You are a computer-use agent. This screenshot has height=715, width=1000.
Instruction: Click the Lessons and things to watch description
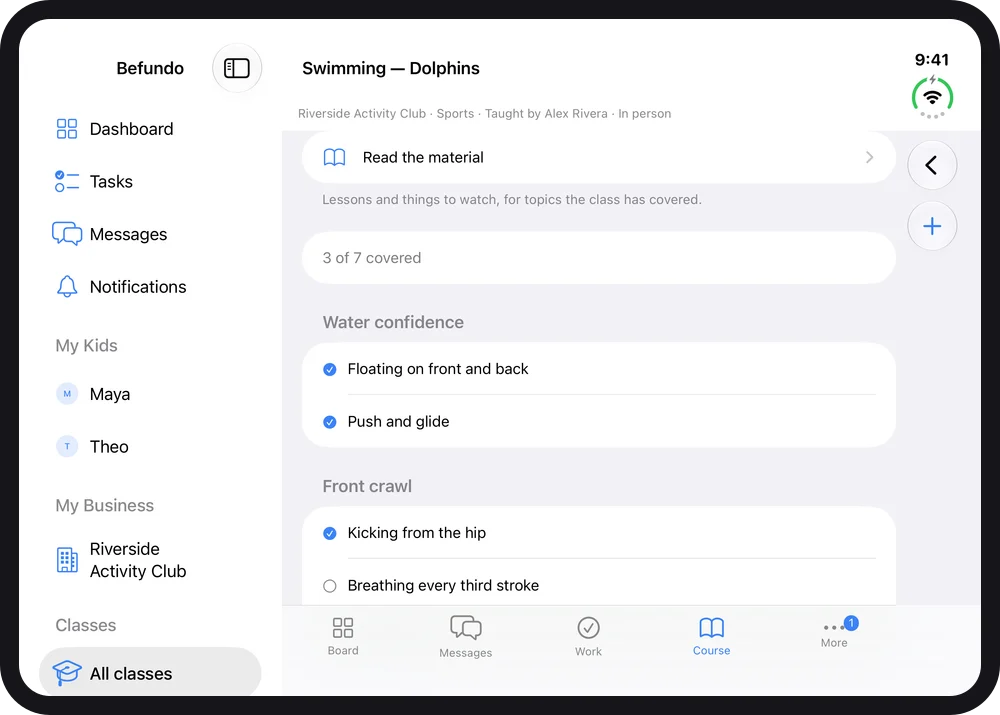click(511, 200)
